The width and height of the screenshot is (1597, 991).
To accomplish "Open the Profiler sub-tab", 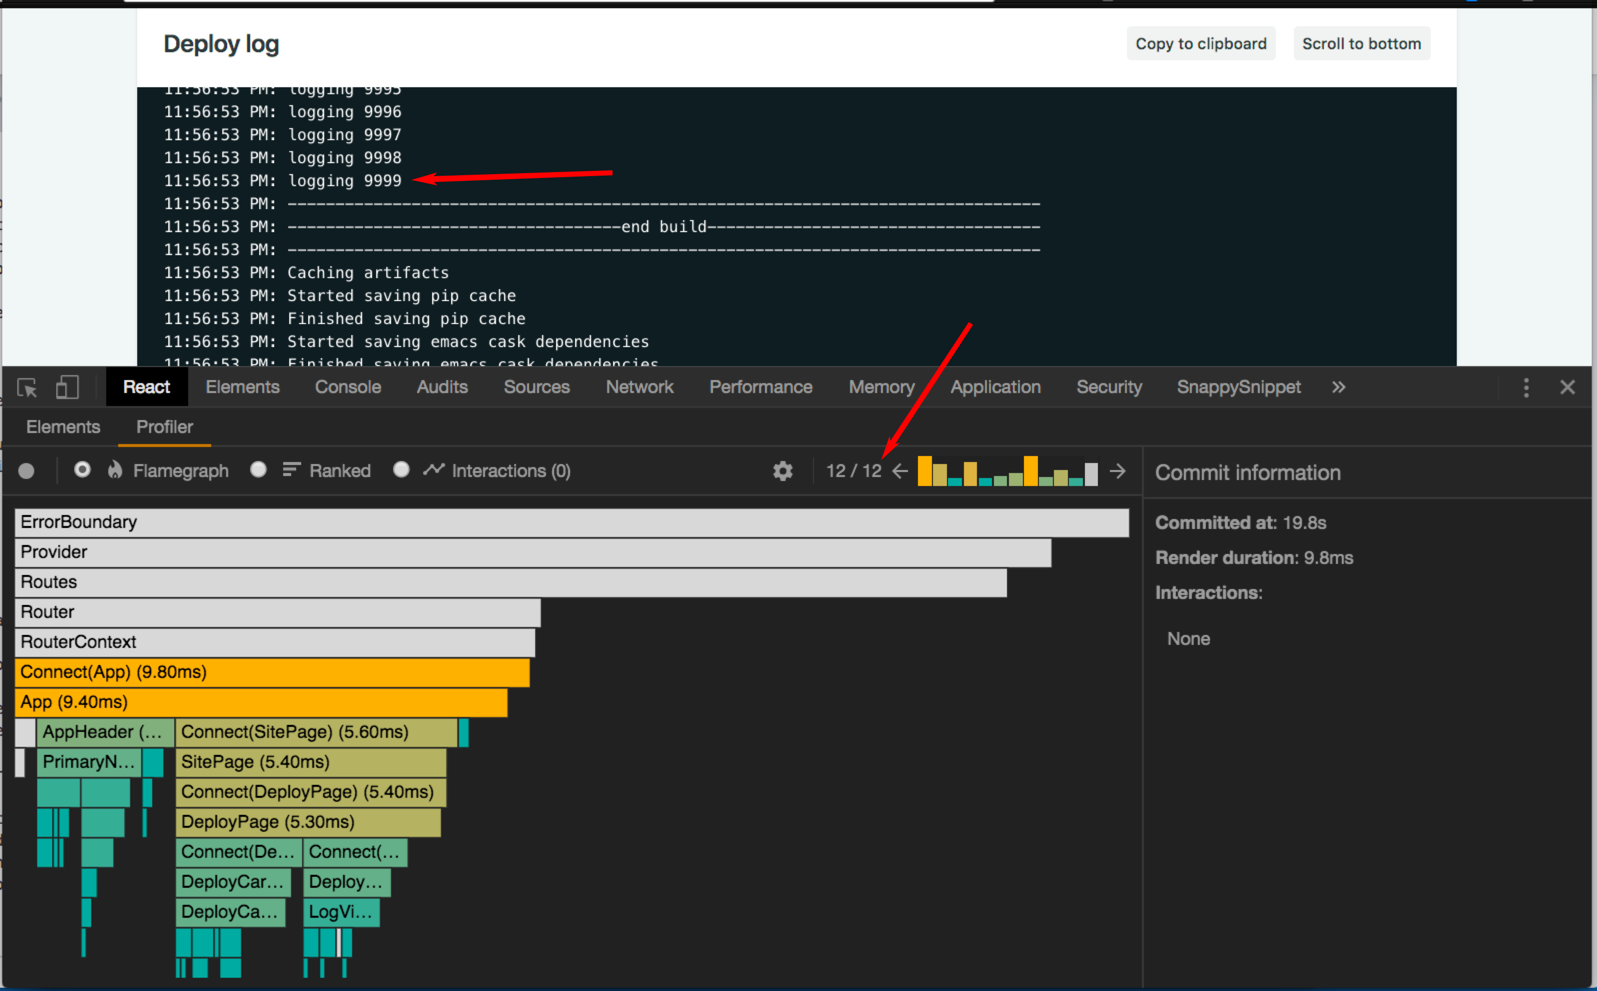I will (164, 427).
